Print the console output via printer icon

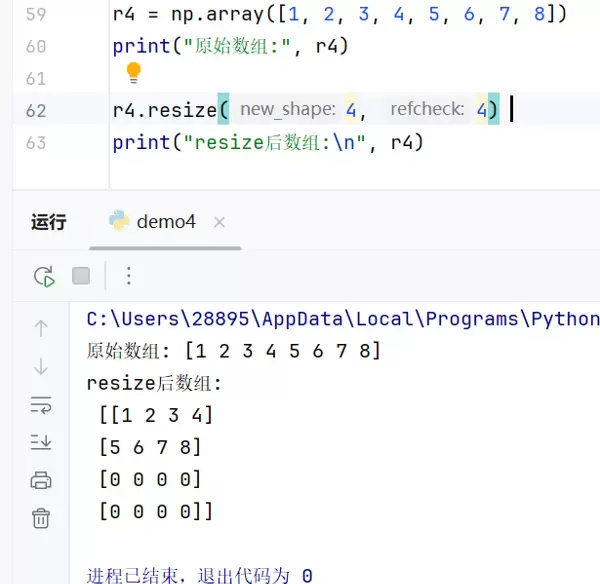[x=41, y=480]
